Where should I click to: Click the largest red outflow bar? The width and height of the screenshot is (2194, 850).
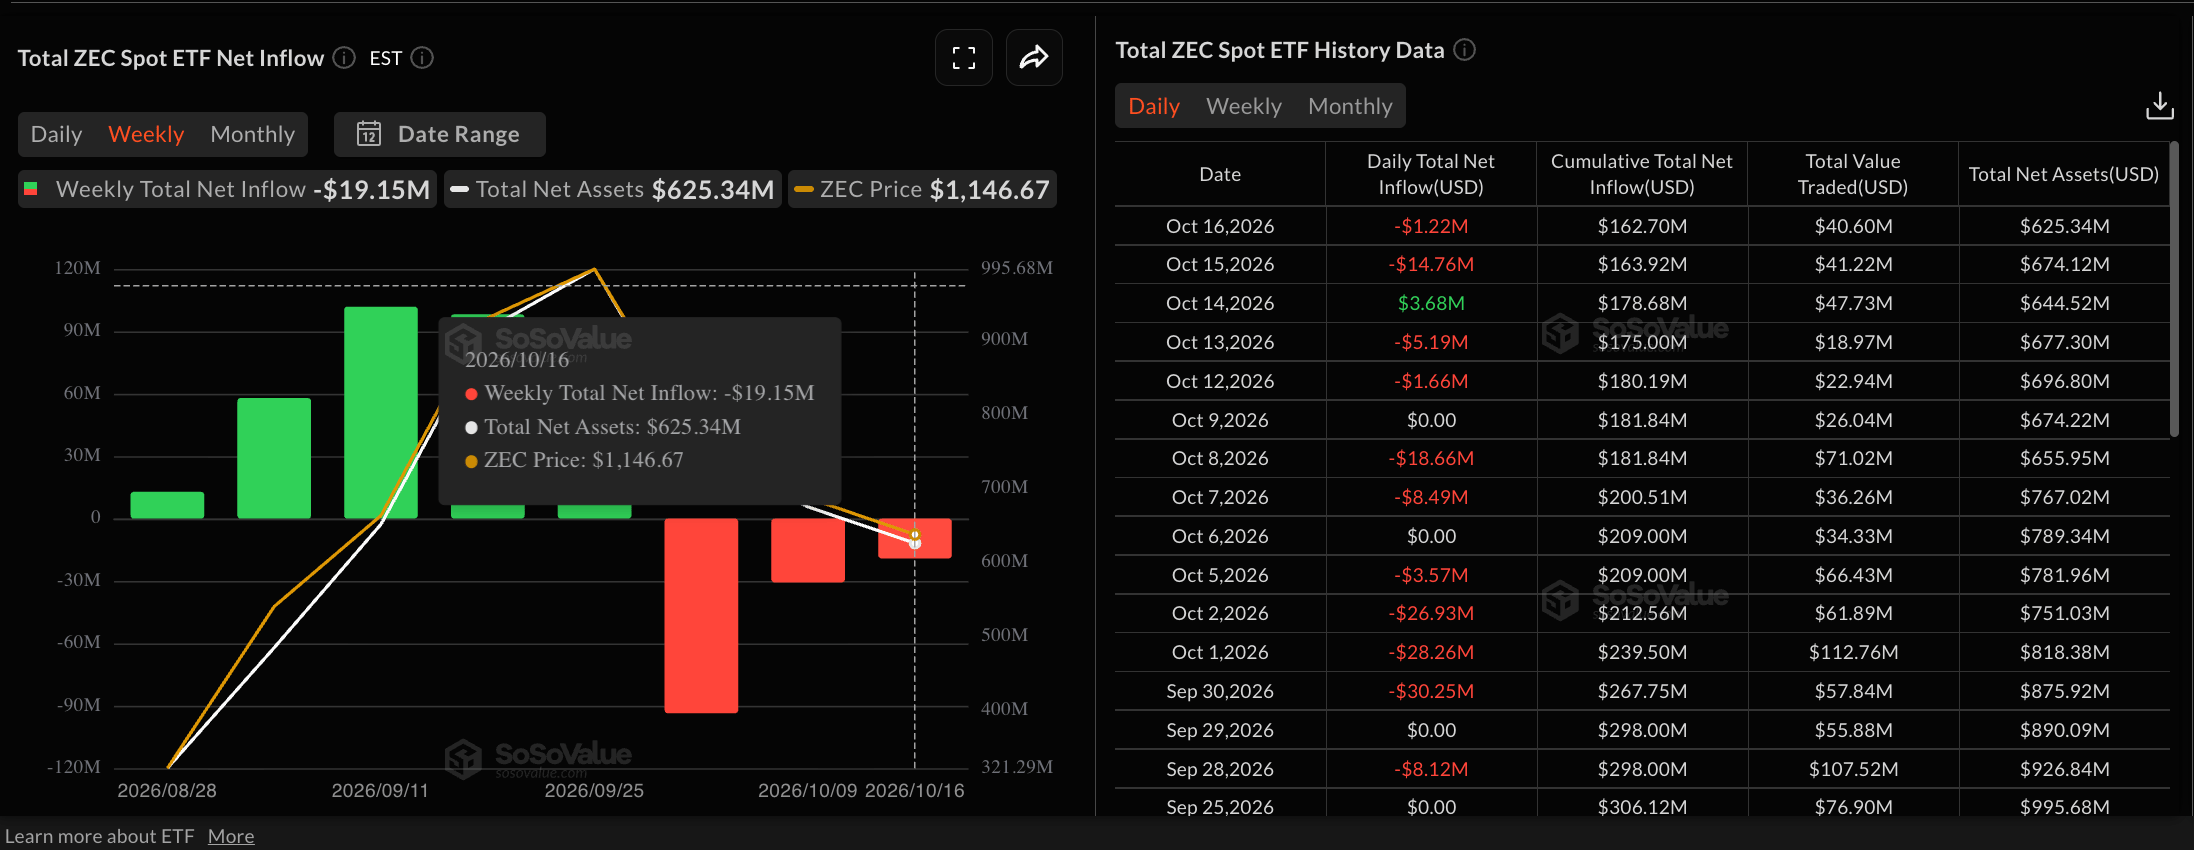[x=701, y=615]
